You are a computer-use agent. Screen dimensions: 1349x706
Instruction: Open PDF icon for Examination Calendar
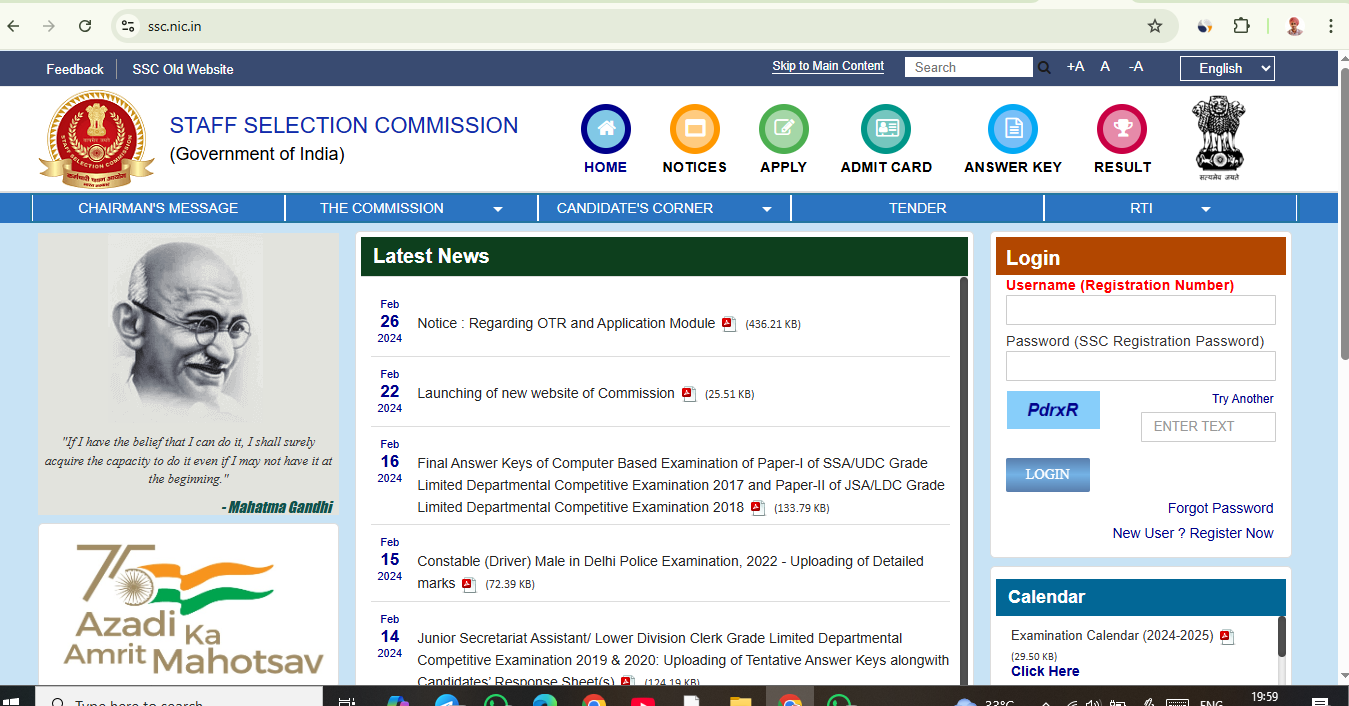1227,637
